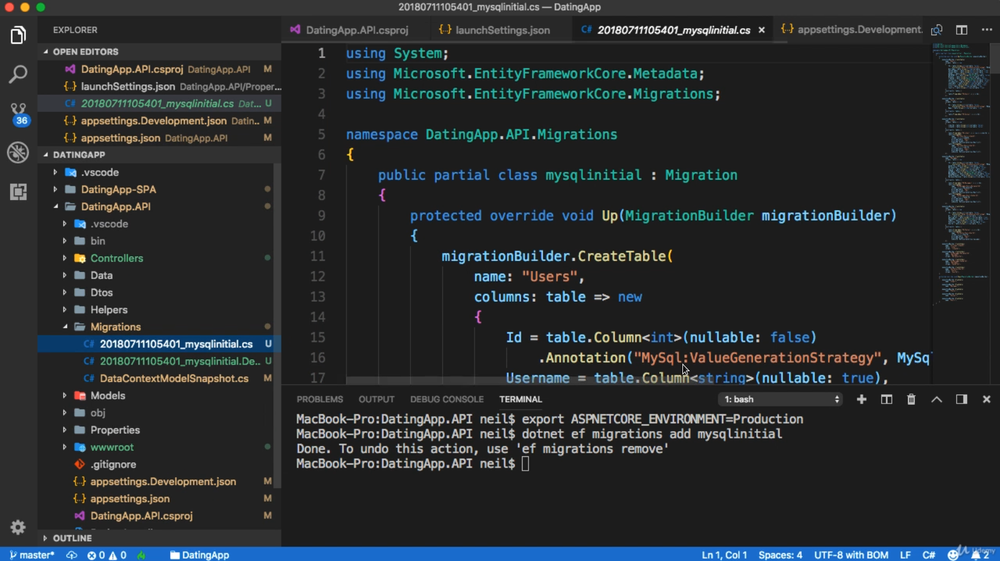This screenshot has width=1000, height=561.
Task: Open launchSettings.json in Open Editors list
Action: [159, 86]
